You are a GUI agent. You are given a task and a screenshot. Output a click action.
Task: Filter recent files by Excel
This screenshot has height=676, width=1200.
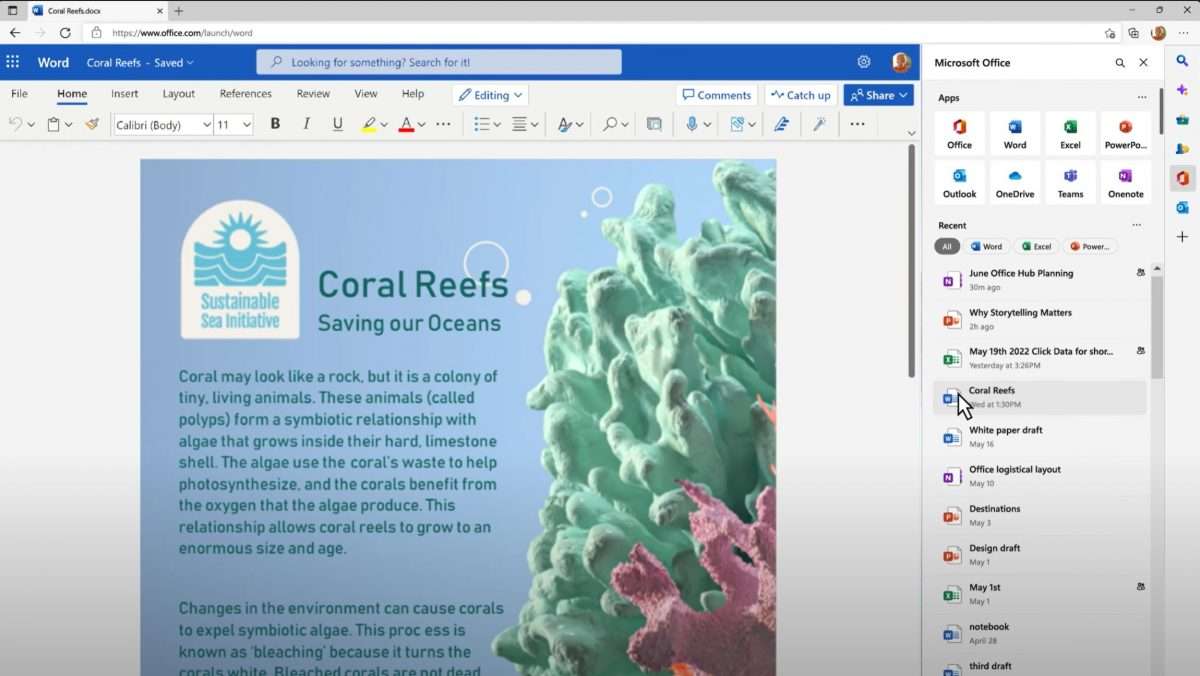1036,246
